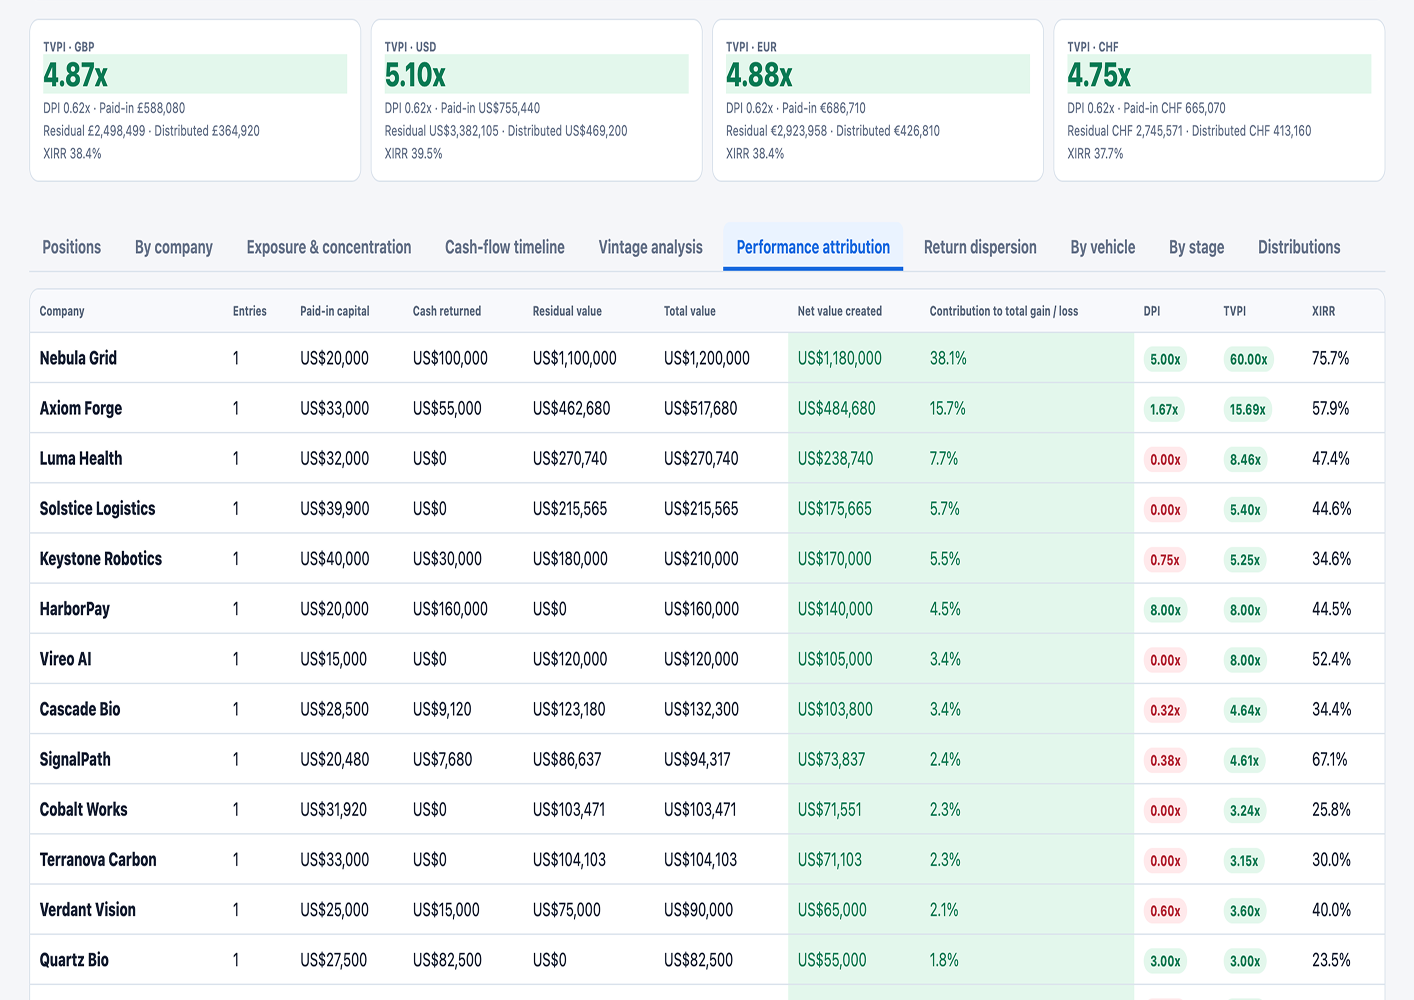This screenshot has width=1414, height=1000.
Task: Click Keystone Robotics' 0.75x DPI badge
Action: pos(1164,559)
